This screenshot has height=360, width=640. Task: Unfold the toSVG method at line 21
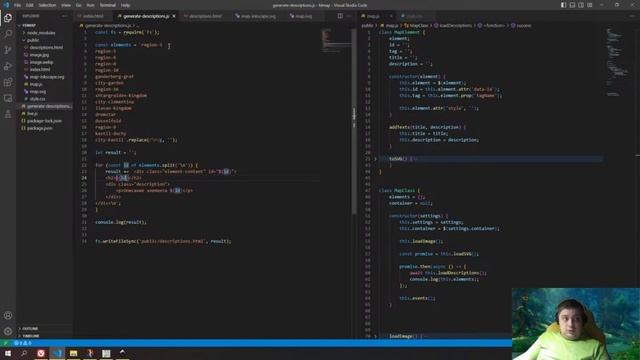(376, 159)
